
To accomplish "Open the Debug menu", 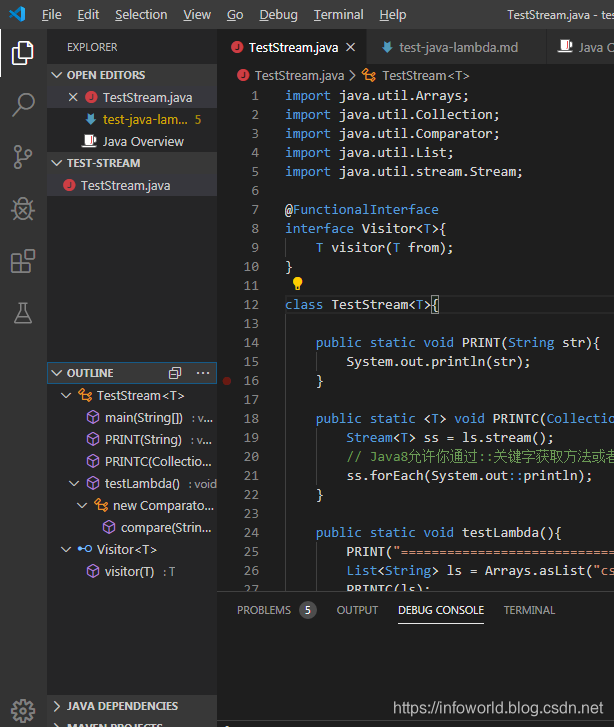I will pyautogui.click(x=278, y=15).
